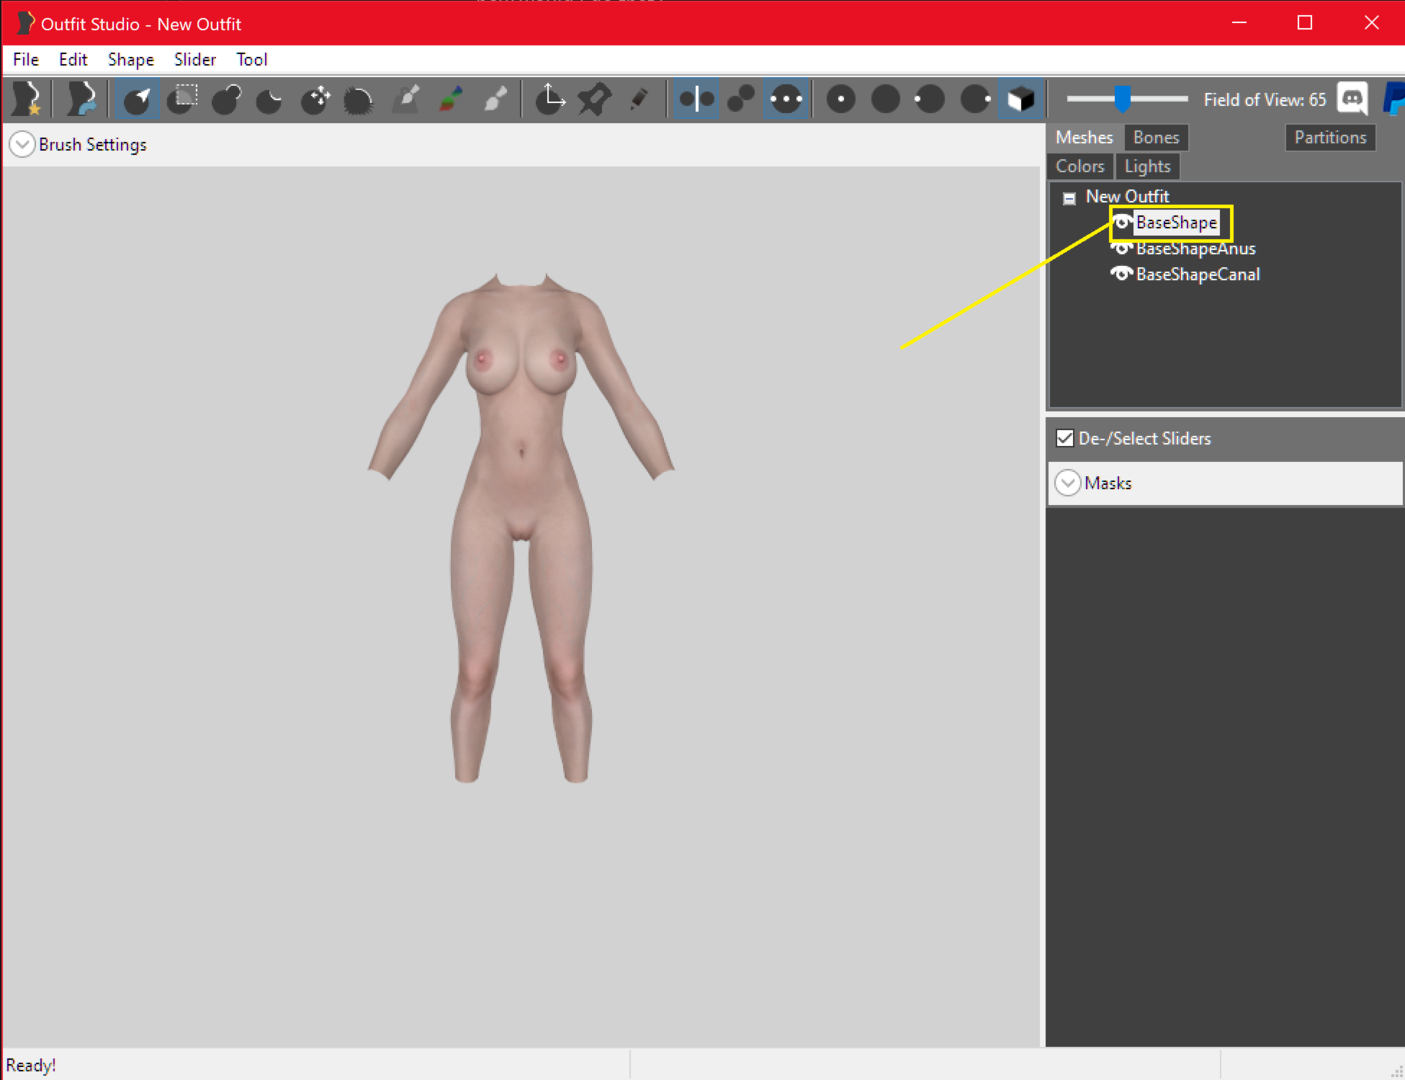Open the File menu

coord(26,60)
